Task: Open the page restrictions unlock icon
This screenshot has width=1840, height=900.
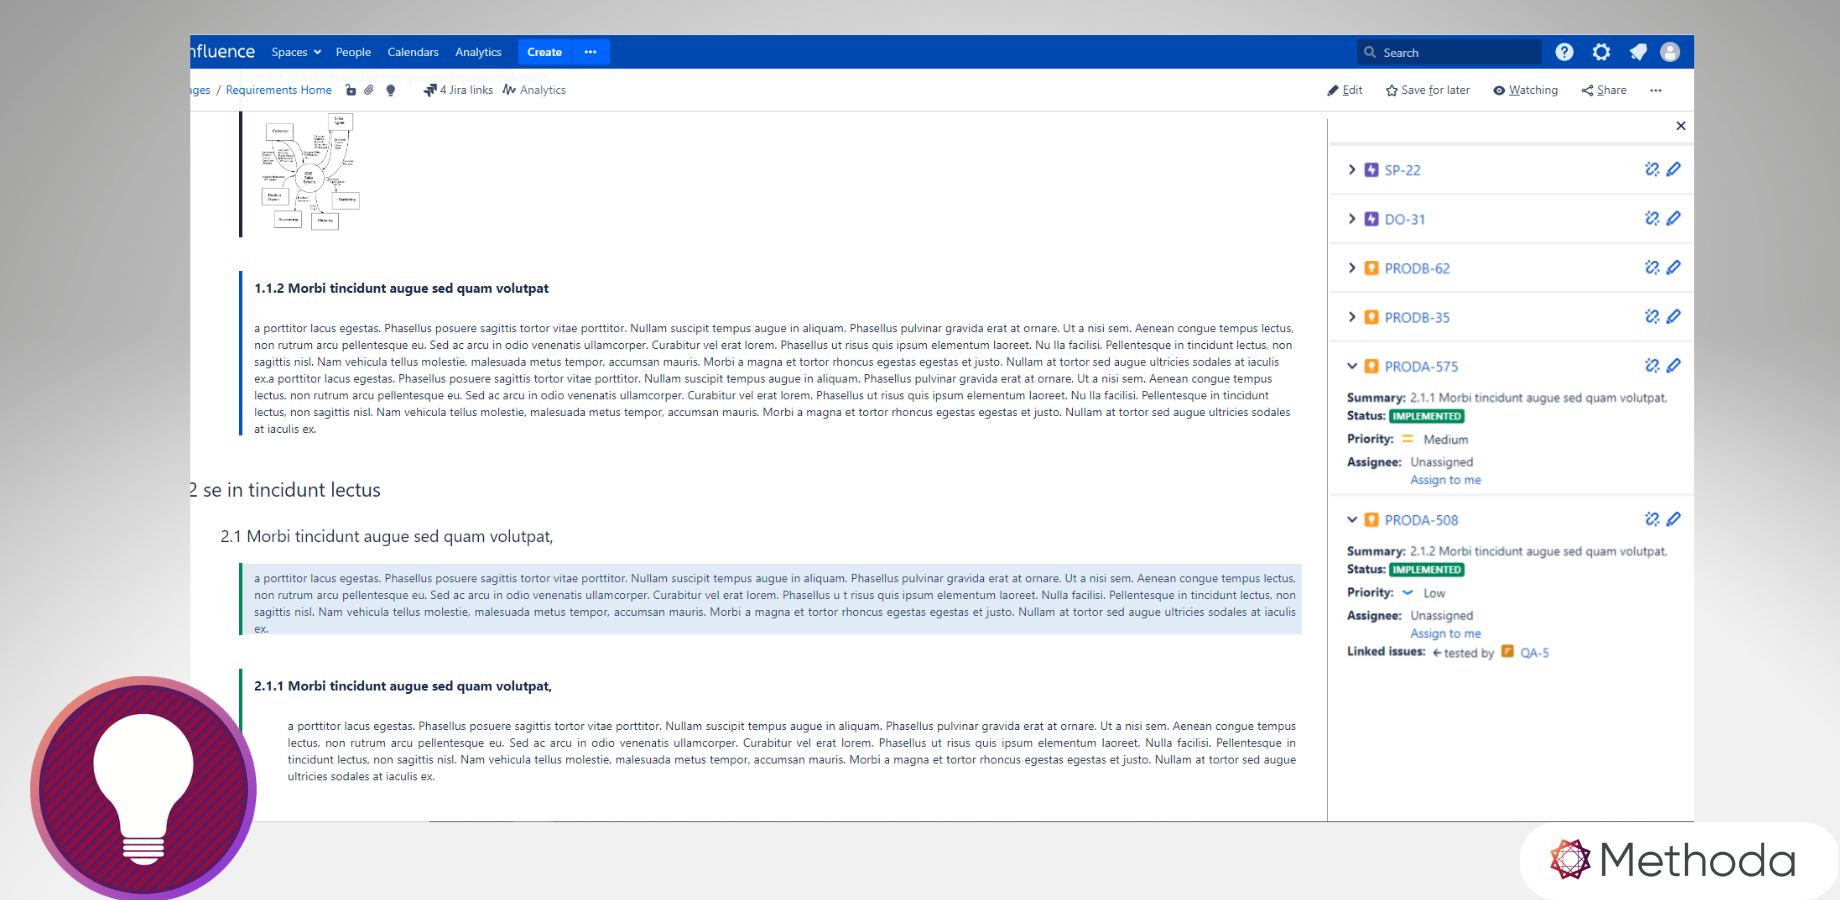Action: 351,90
